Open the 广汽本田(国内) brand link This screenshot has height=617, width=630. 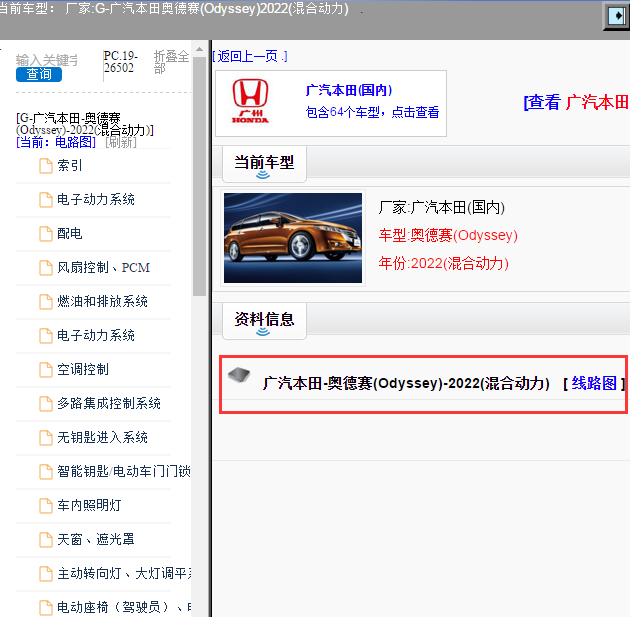click(x=349, y=90)
